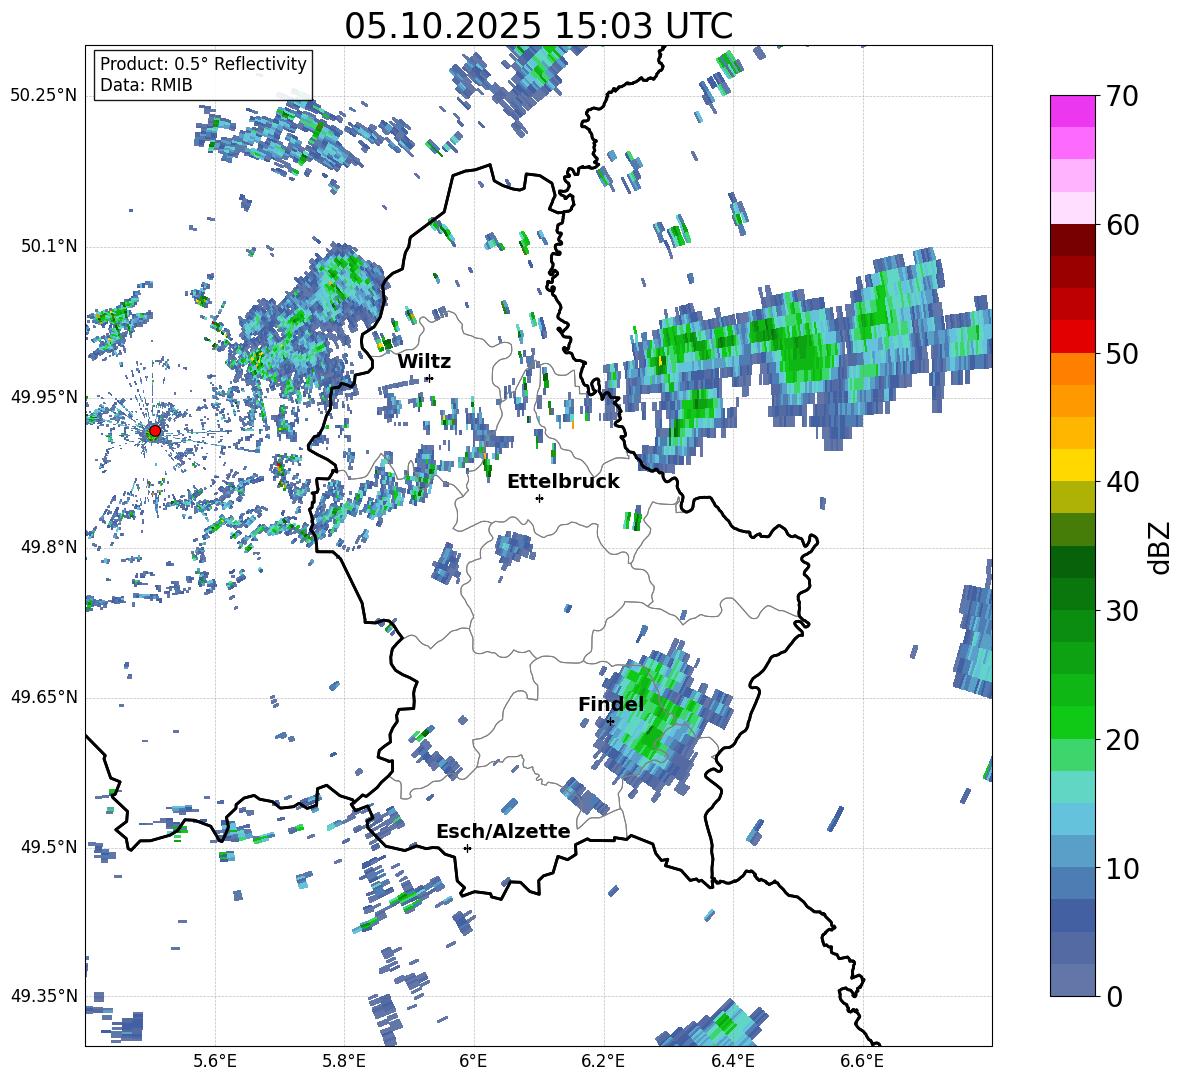1184x1081 pixels.
Task: Click the cross marker under Esch/Alzette
Action: [467, 848]
